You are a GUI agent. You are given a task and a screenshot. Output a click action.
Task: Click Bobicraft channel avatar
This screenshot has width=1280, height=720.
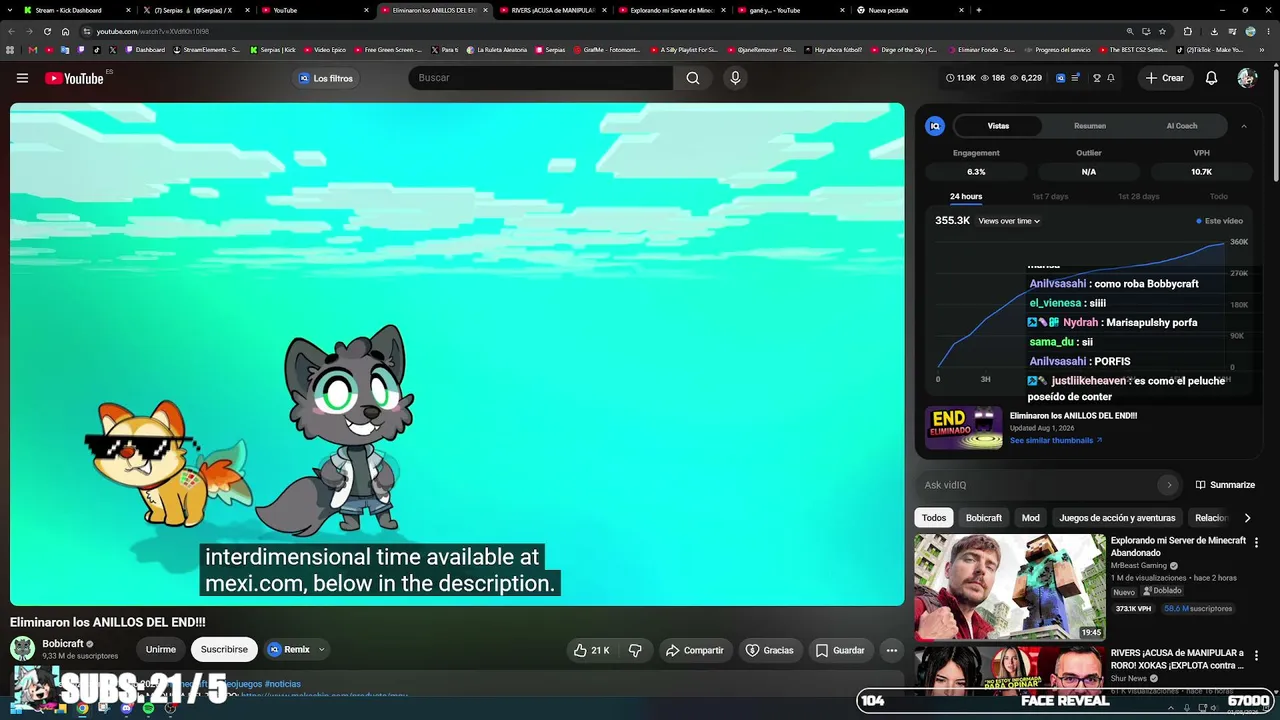(x=22, y=649)
